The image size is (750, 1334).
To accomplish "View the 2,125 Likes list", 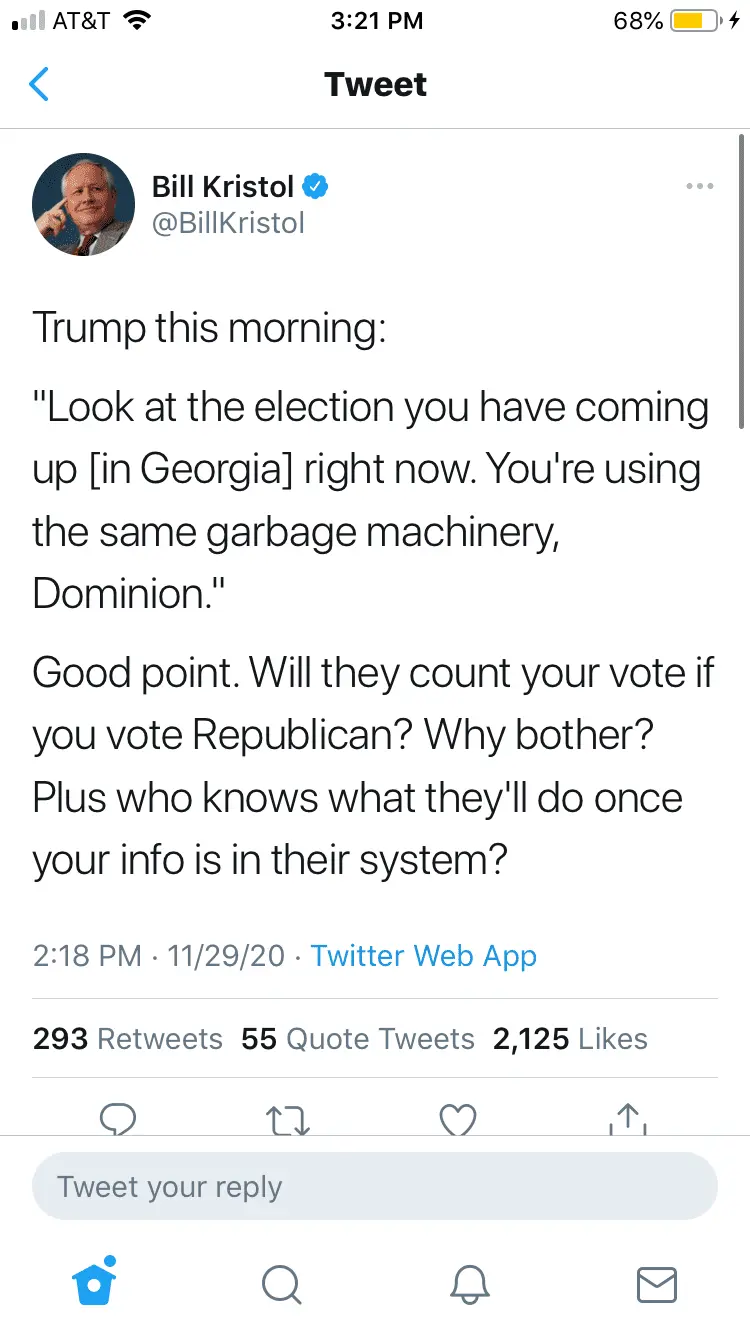I will tap(570, 1039).
